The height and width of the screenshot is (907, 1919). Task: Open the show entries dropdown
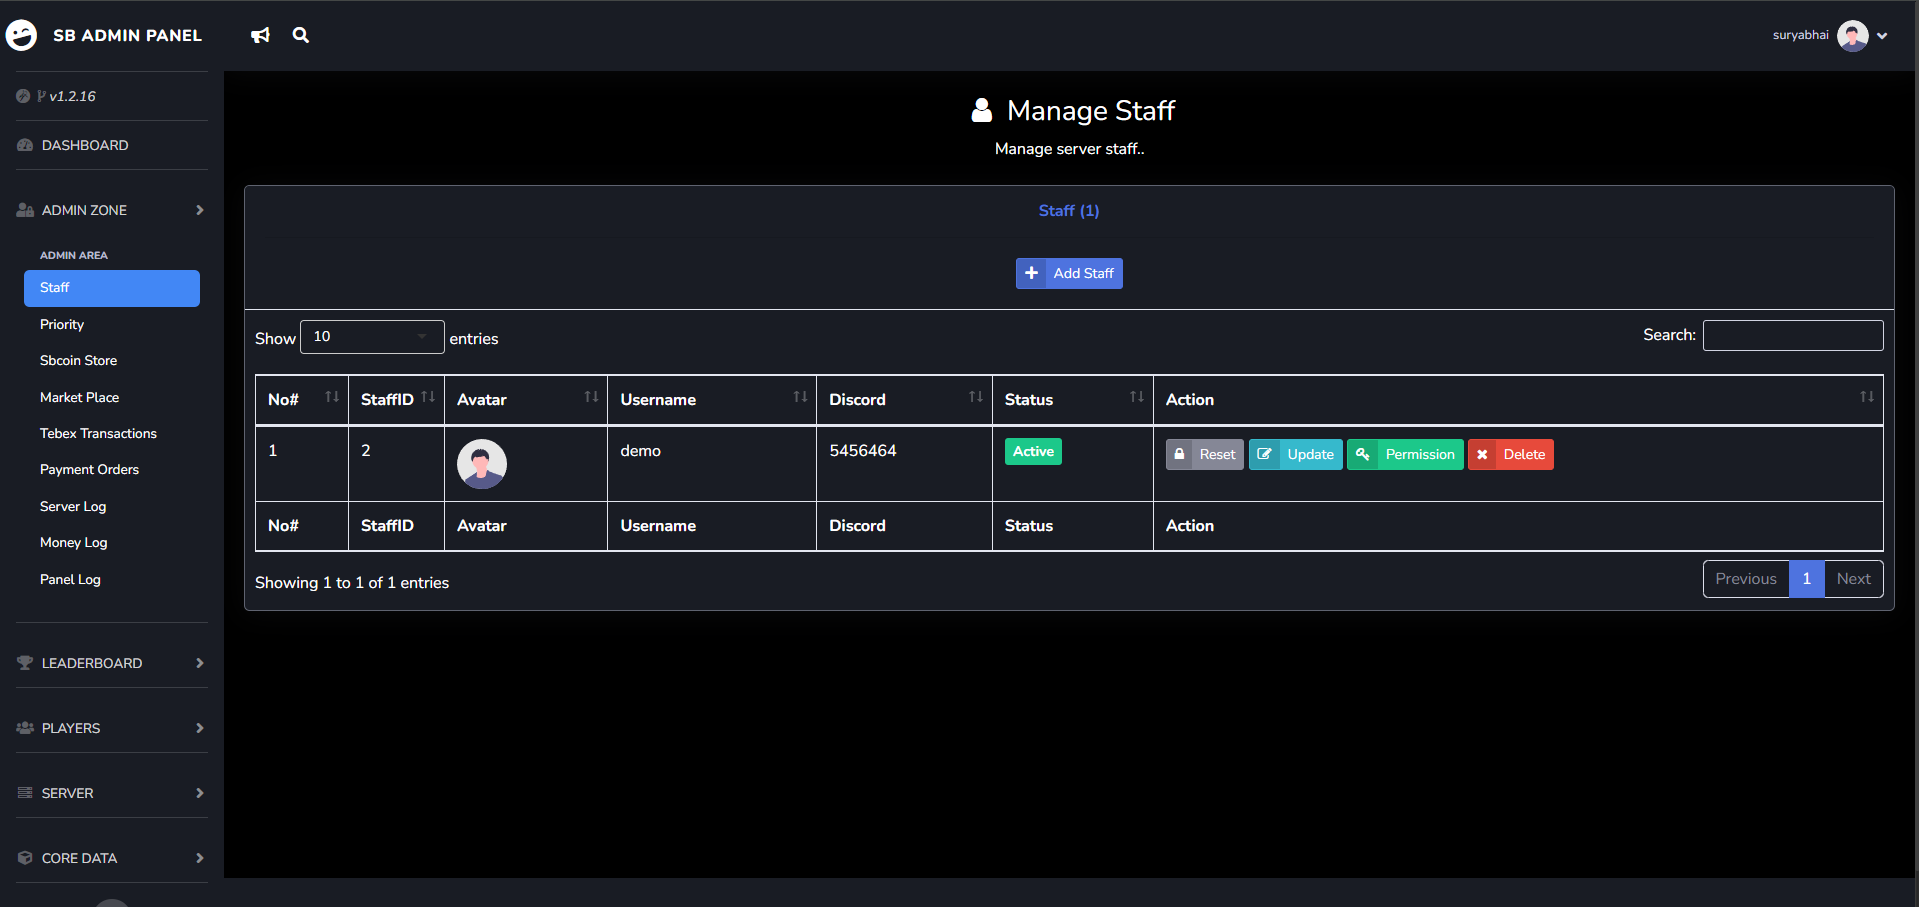372,337
